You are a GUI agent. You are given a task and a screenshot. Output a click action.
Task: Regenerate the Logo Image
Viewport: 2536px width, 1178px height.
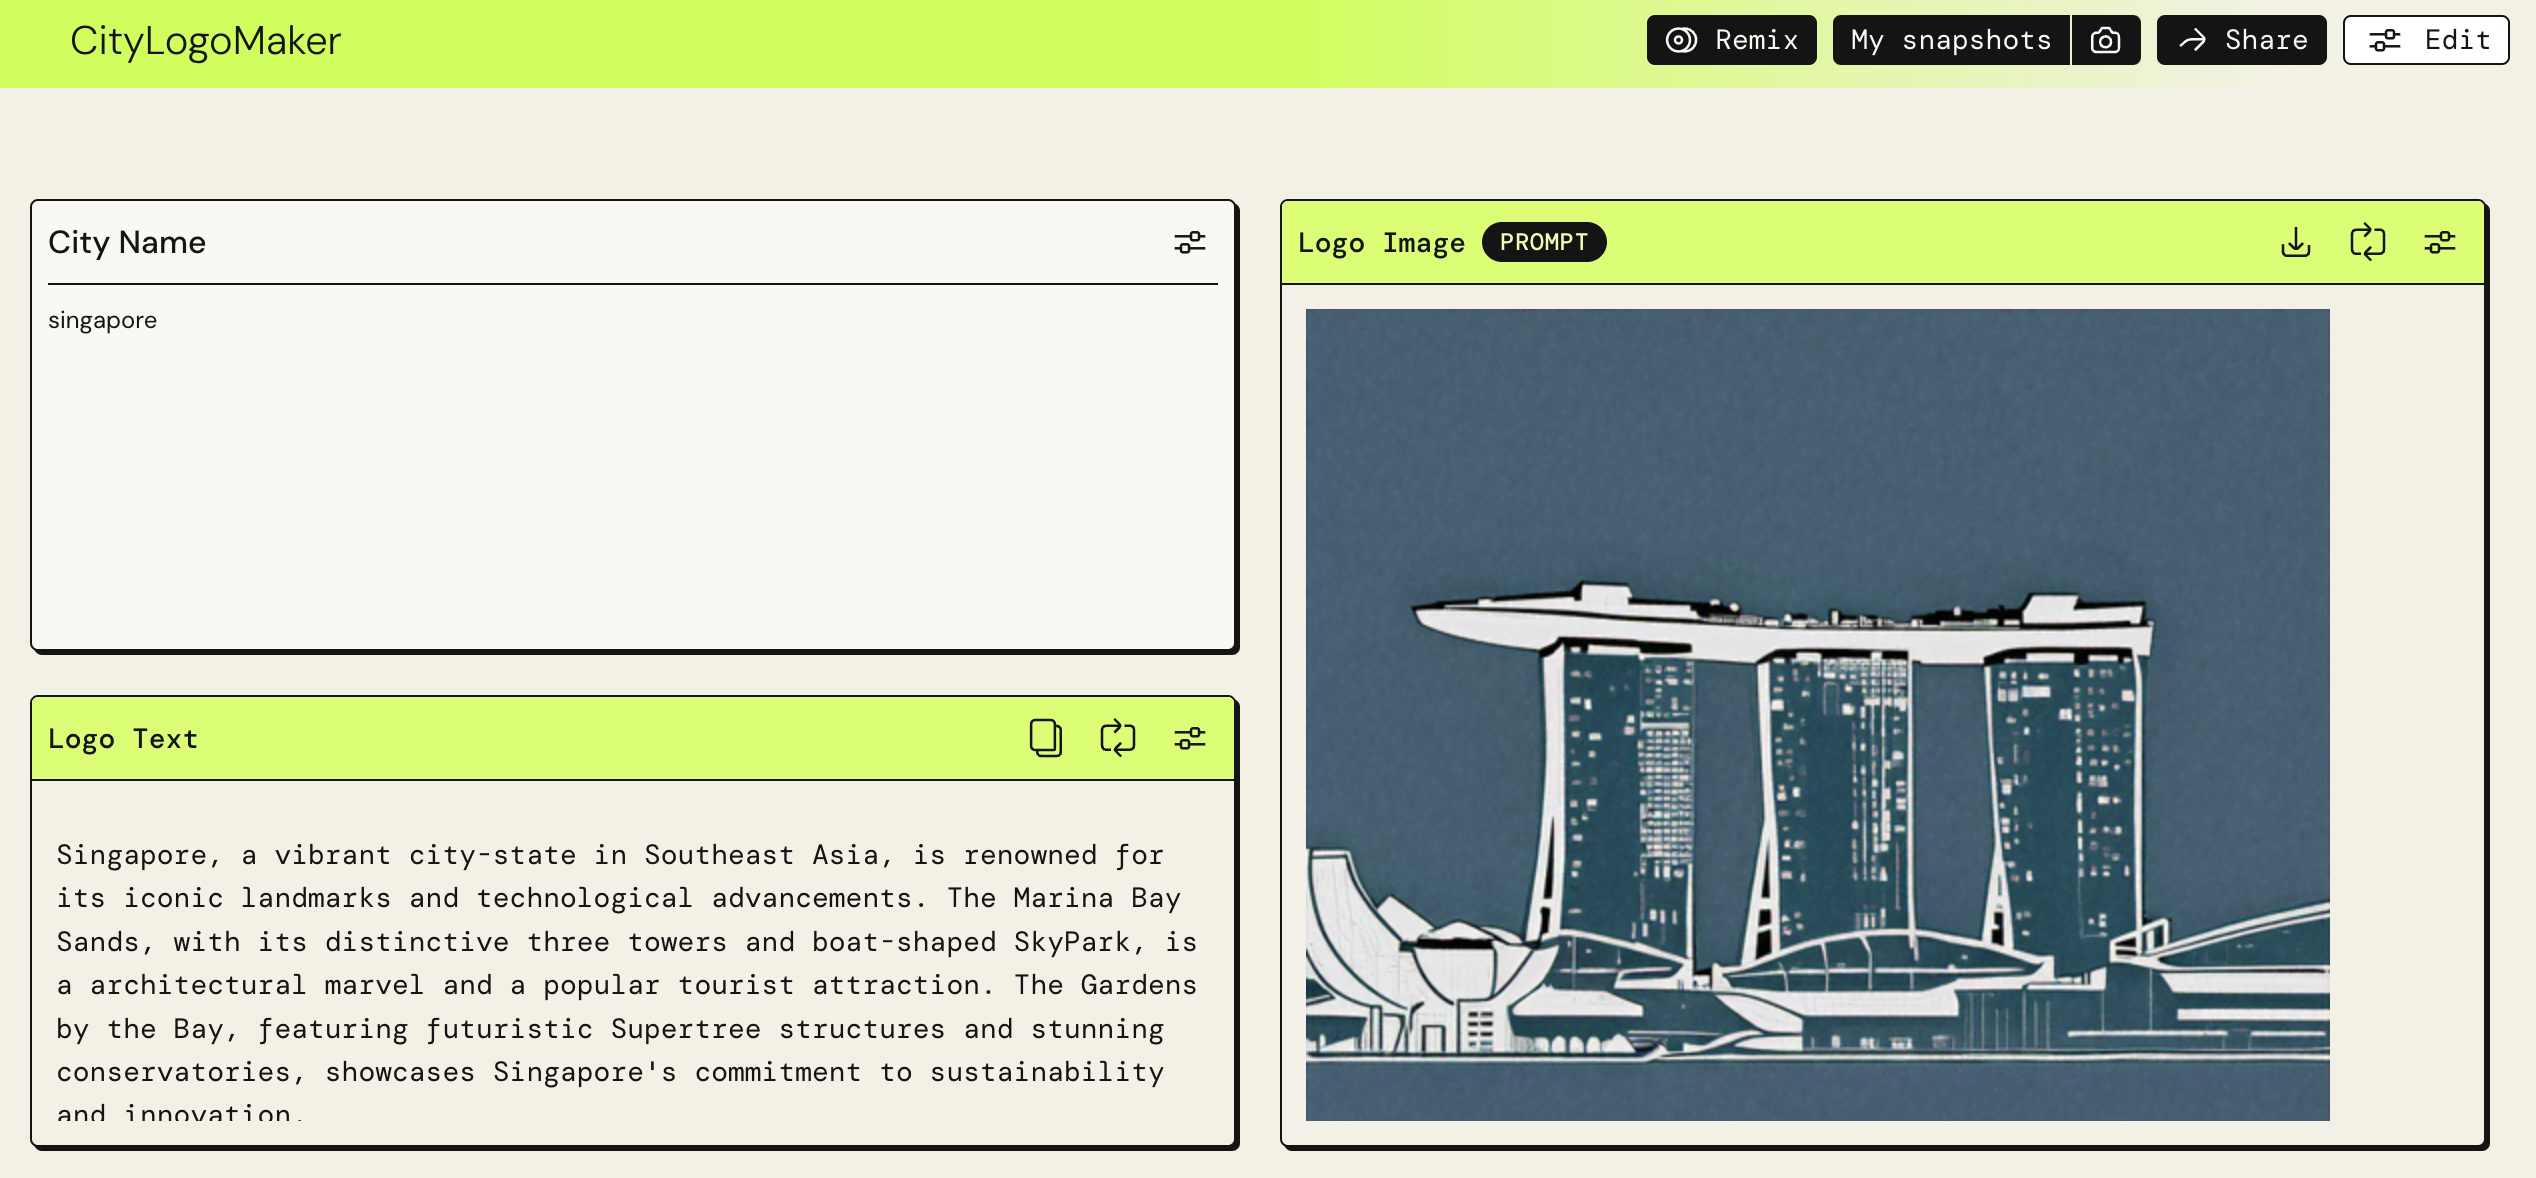pyautogui.click(x=2367, y=242)
